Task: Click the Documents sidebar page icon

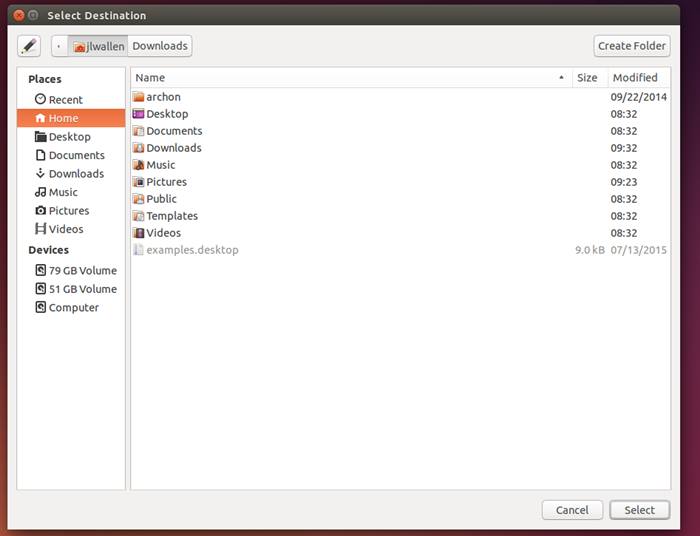Action: [40, 155]
